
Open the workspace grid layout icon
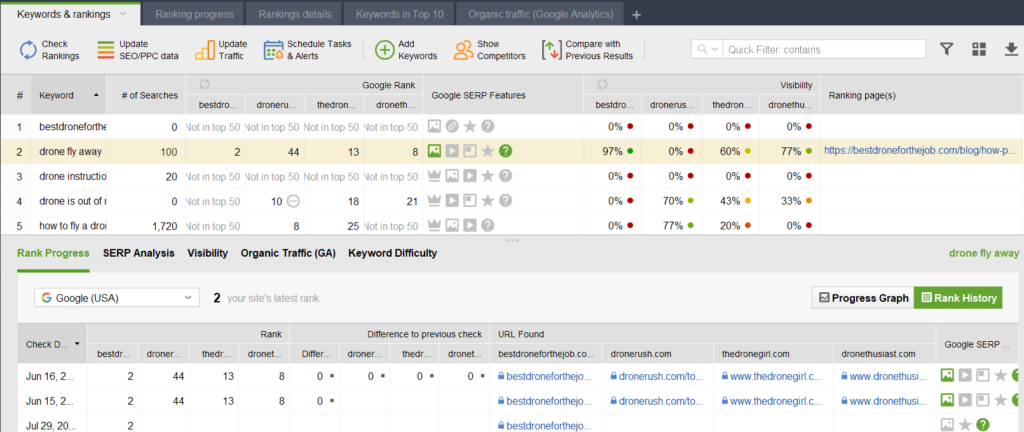pyautogui.click(x=978, y=50)
